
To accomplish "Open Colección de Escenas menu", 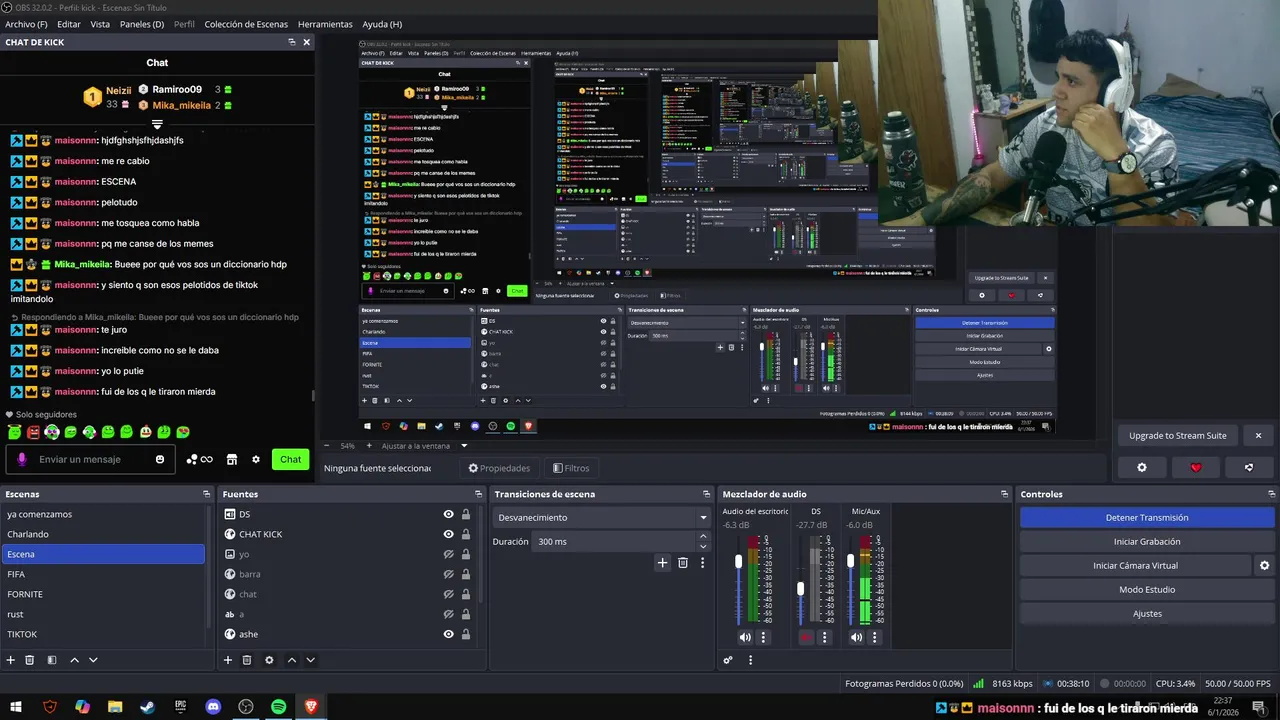I will pos(246,24).
